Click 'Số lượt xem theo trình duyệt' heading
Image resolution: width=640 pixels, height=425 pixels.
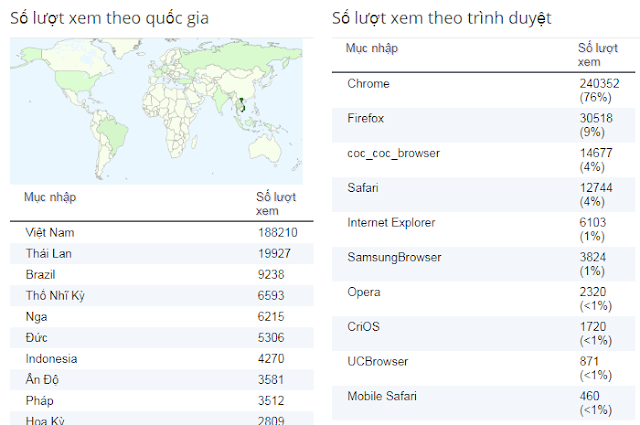click(441, 18)
